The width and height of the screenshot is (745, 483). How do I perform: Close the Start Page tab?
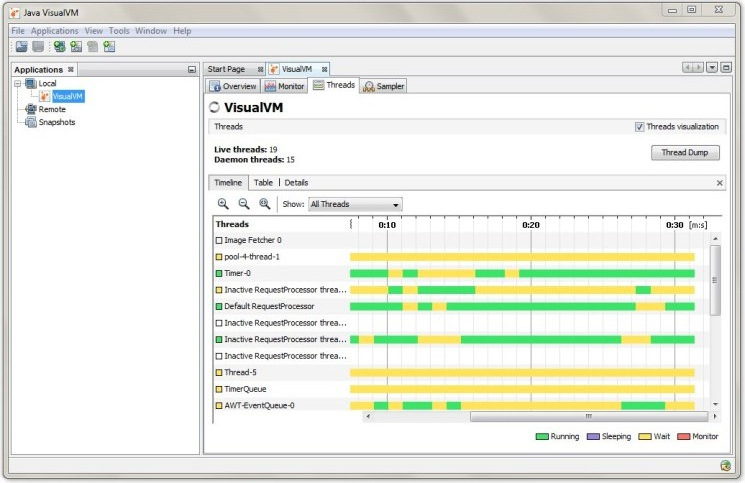point(260,69)
